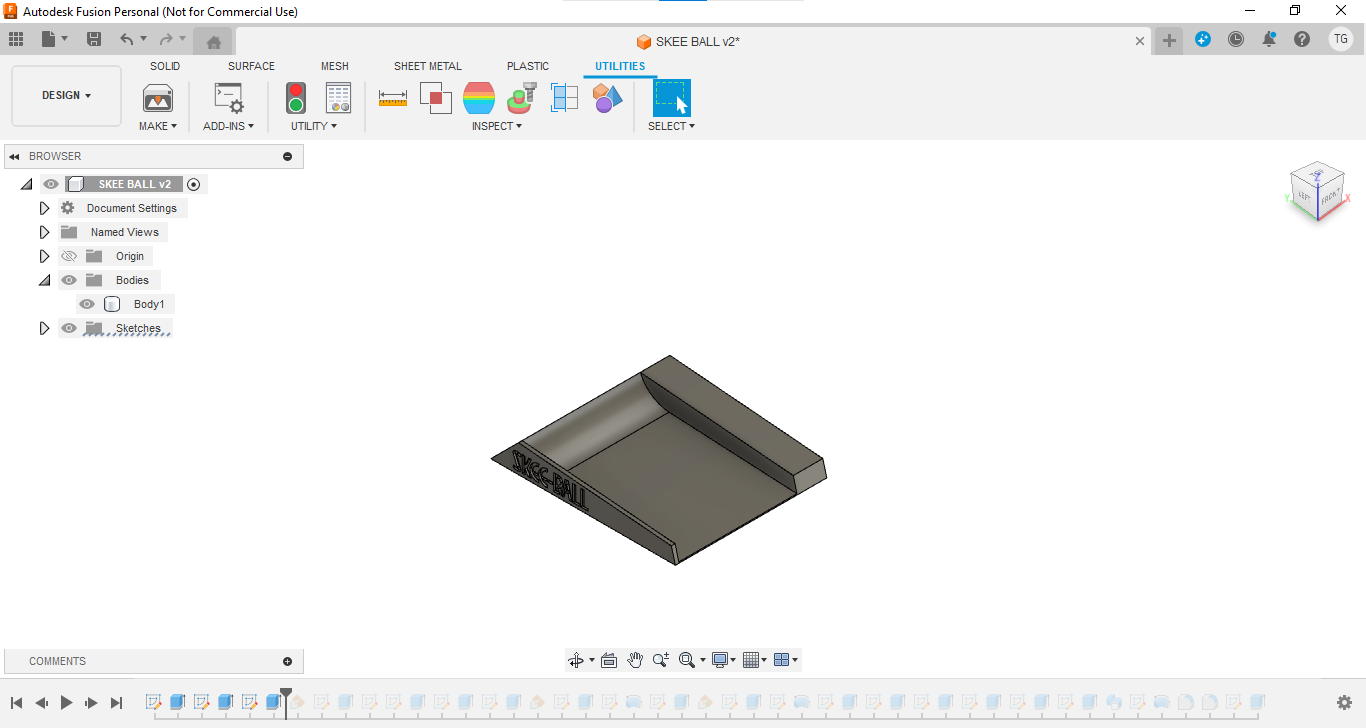Expand the COMMENTS panel plus button
Screen dimensions: 1366x728
tap(288, 661)
